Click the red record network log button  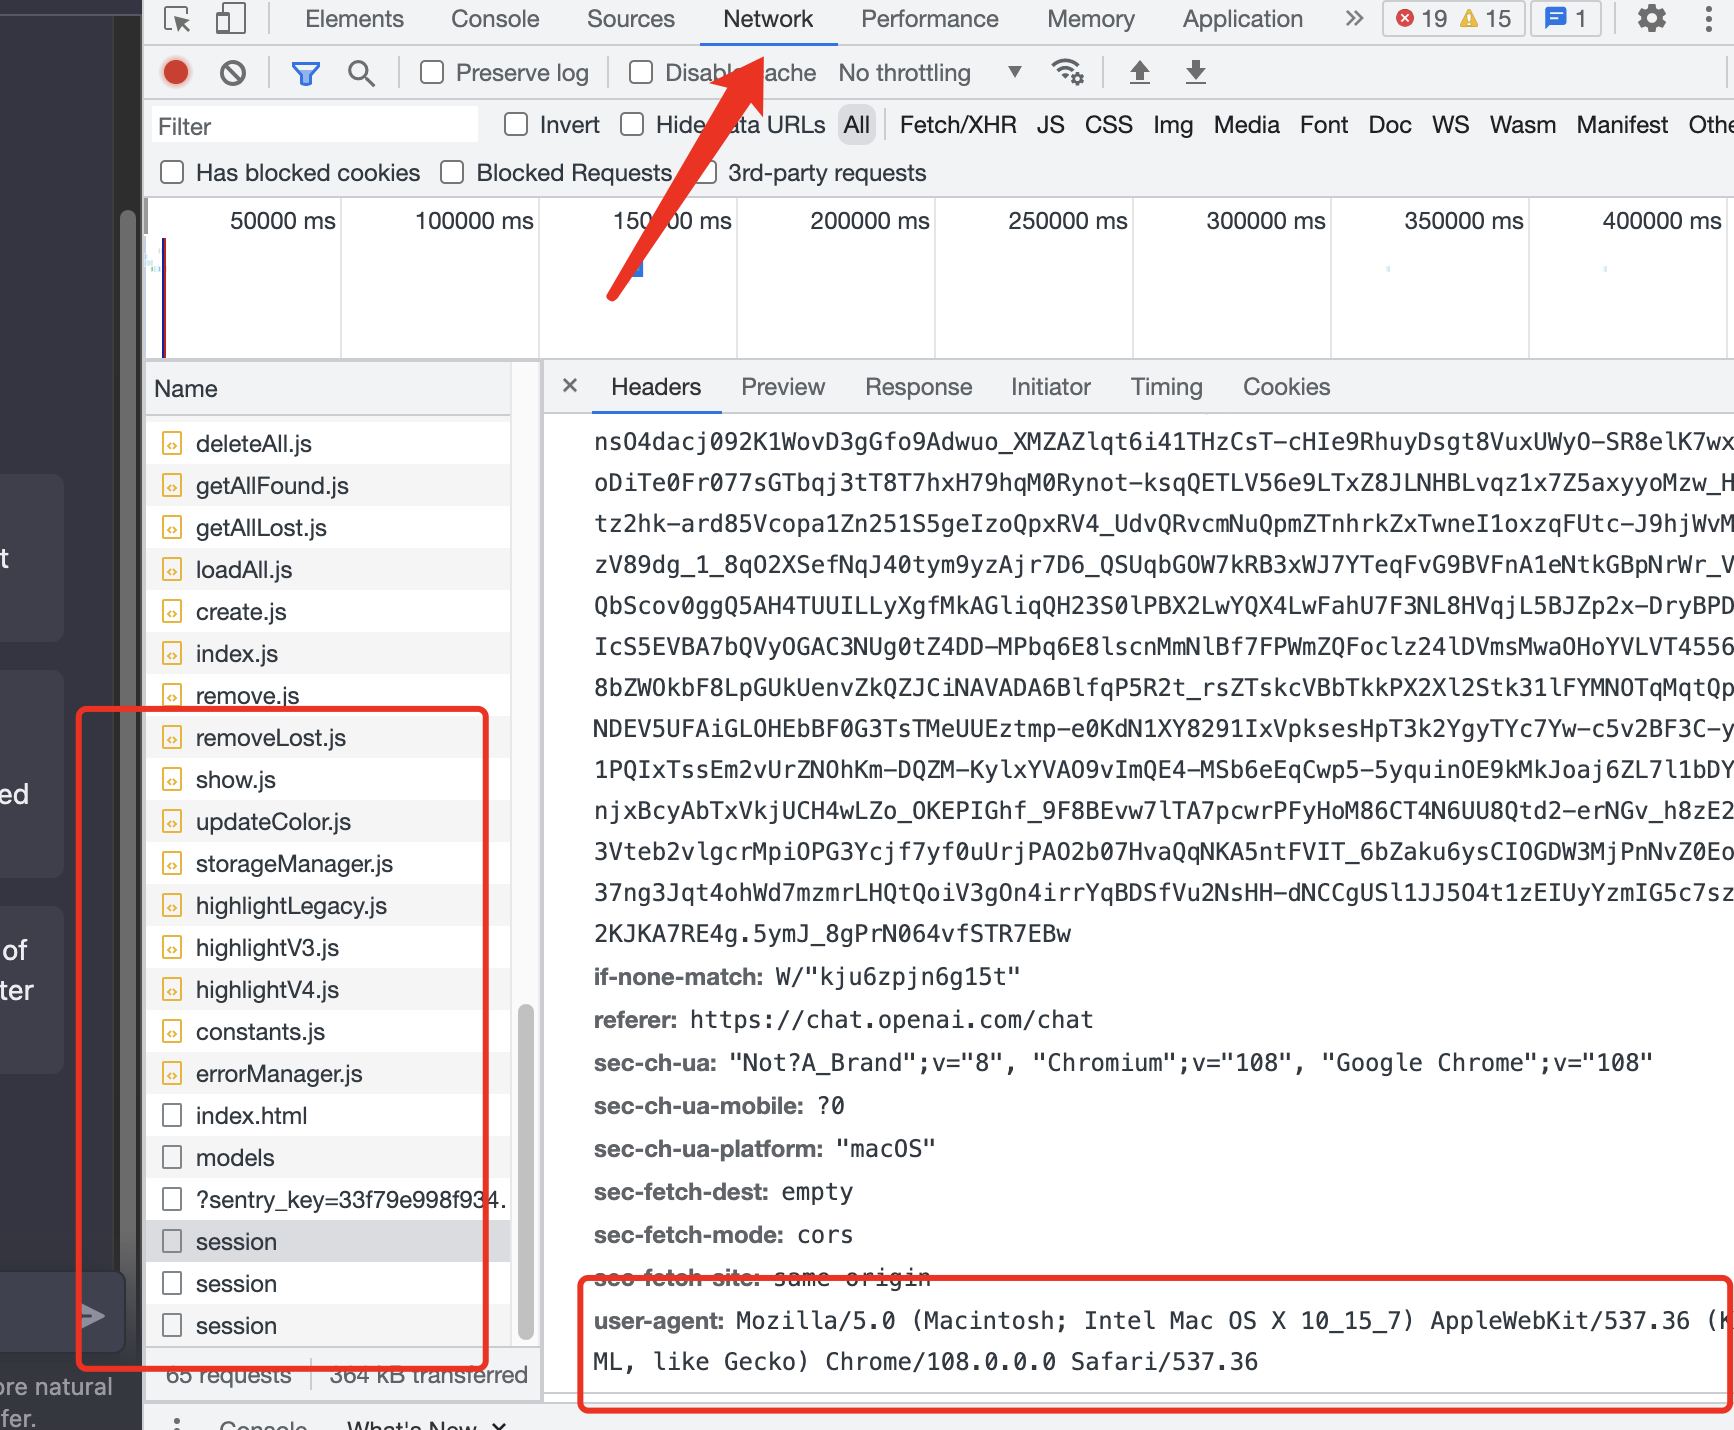pos(176,72)
